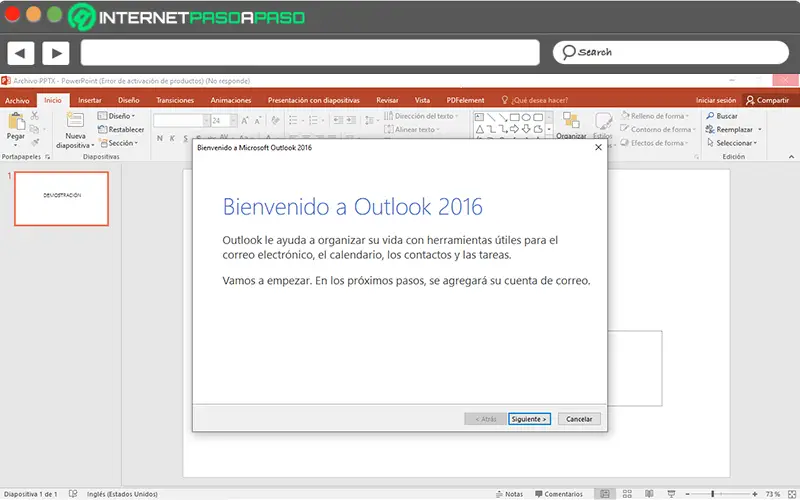Open the Seleccionar dropdown
Image resolution: width=800 pixels, height=500 pixels.
pyautogui.click(x=732, y=143)
